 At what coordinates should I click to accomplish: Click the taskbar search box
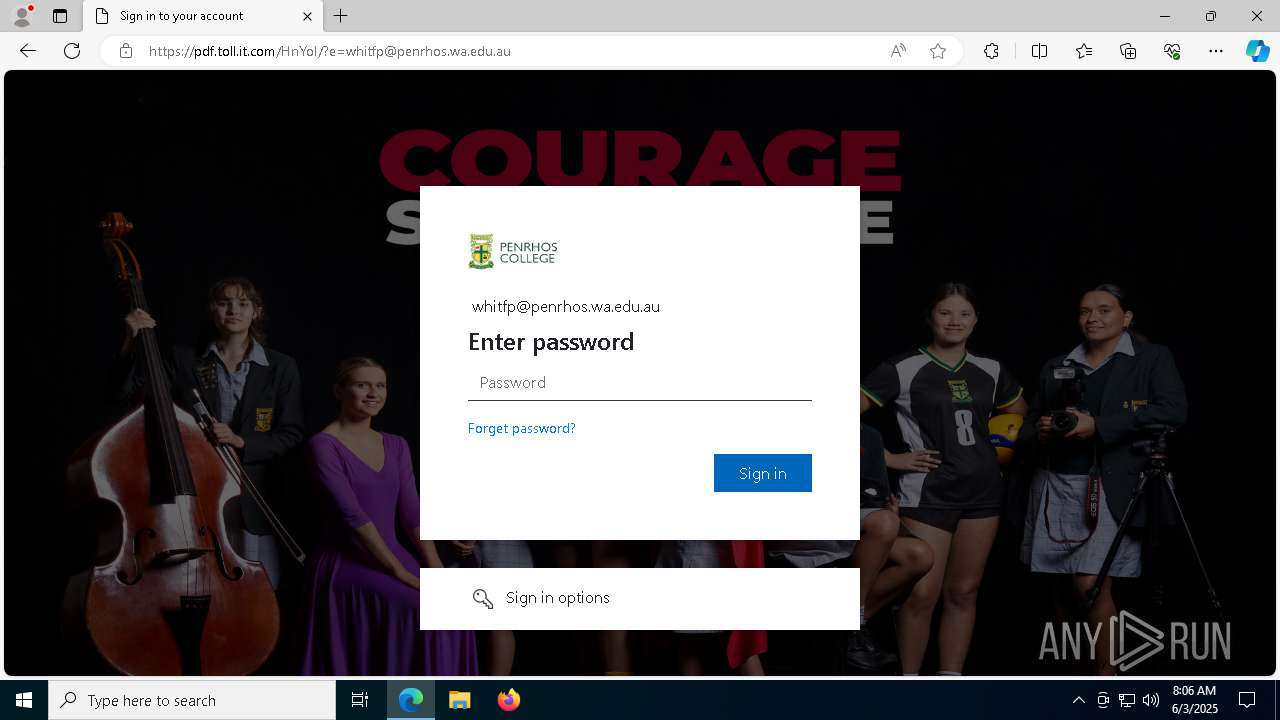pos(192,700)
